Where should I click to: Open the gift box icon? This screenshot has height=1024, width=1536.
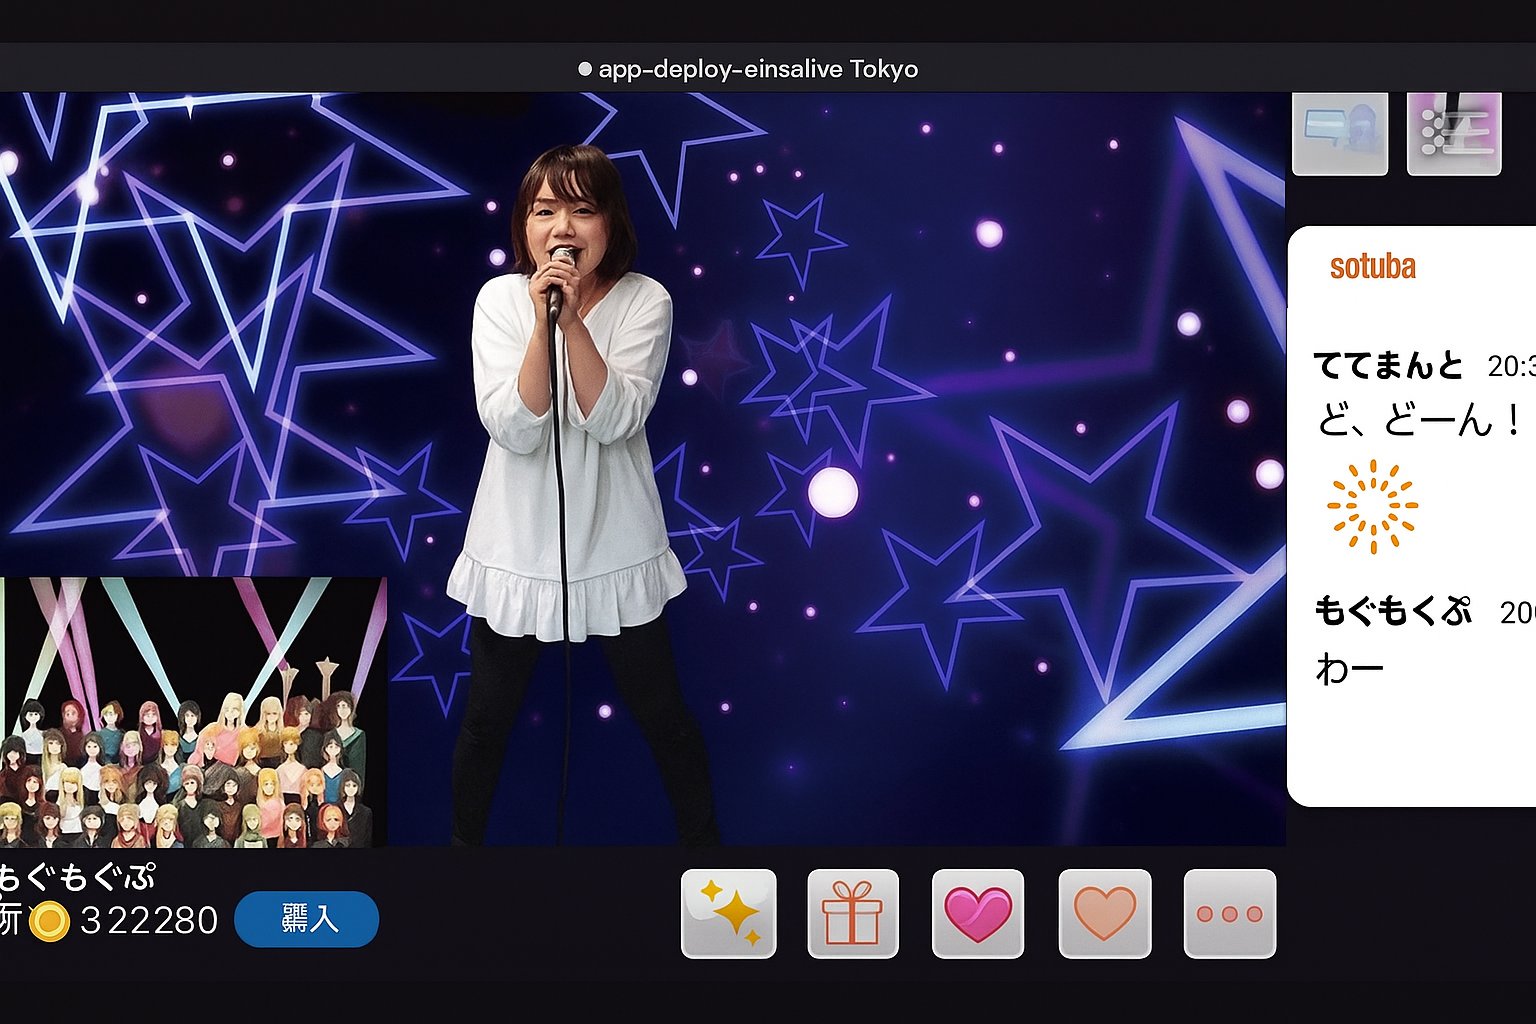pyautogui.click(x=853, y=913)
